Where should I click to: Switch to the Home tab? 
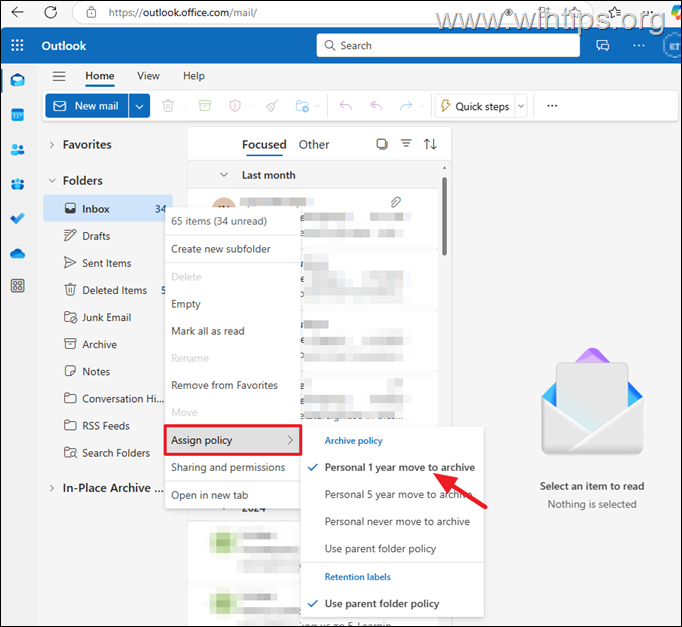pos(100,76)
